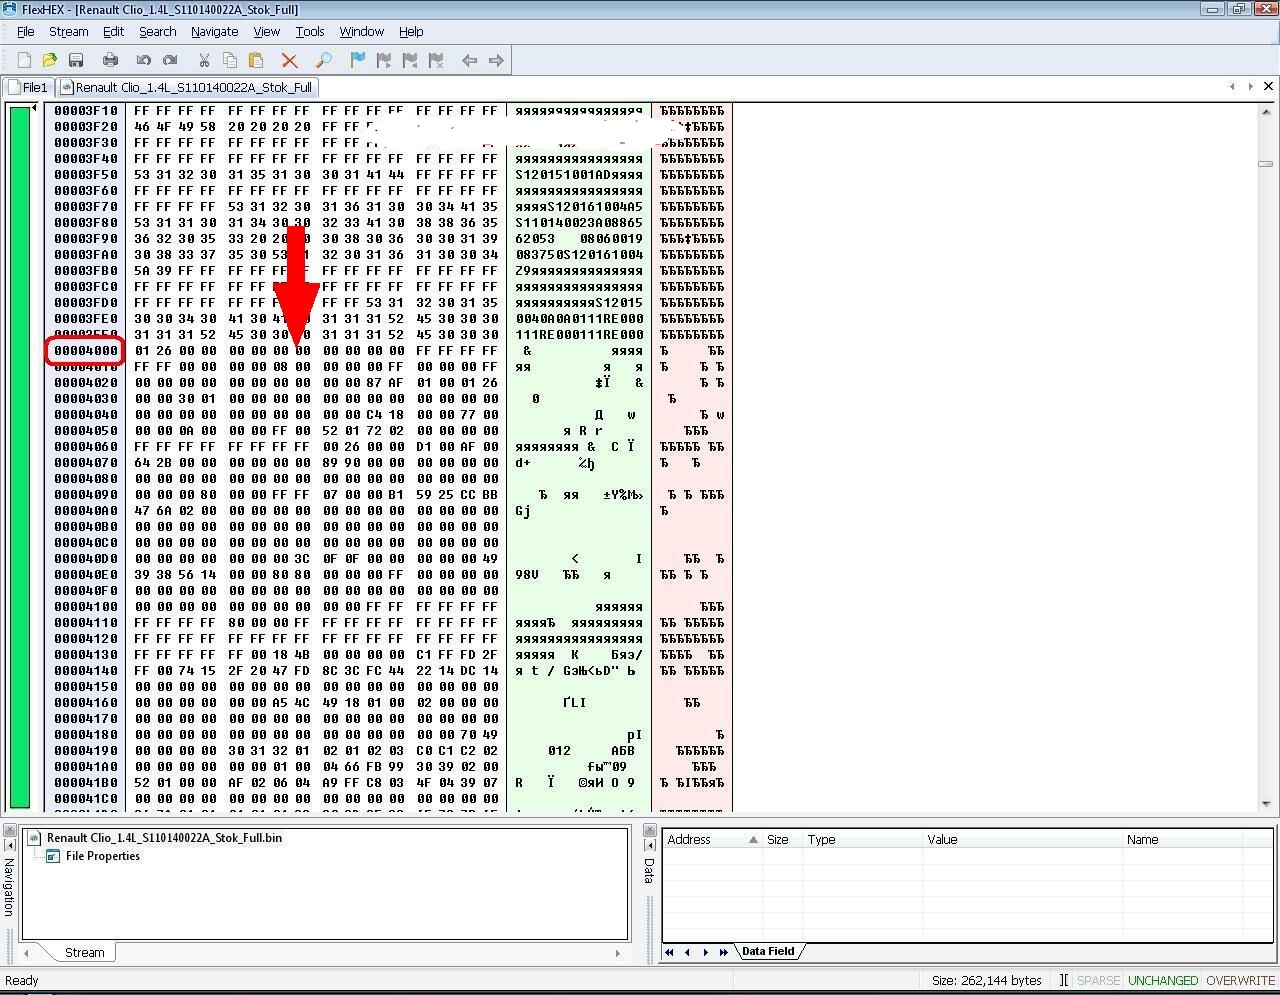Open the View menu
The height and width of the screenshot is (995, 1280).
point(266,32)
